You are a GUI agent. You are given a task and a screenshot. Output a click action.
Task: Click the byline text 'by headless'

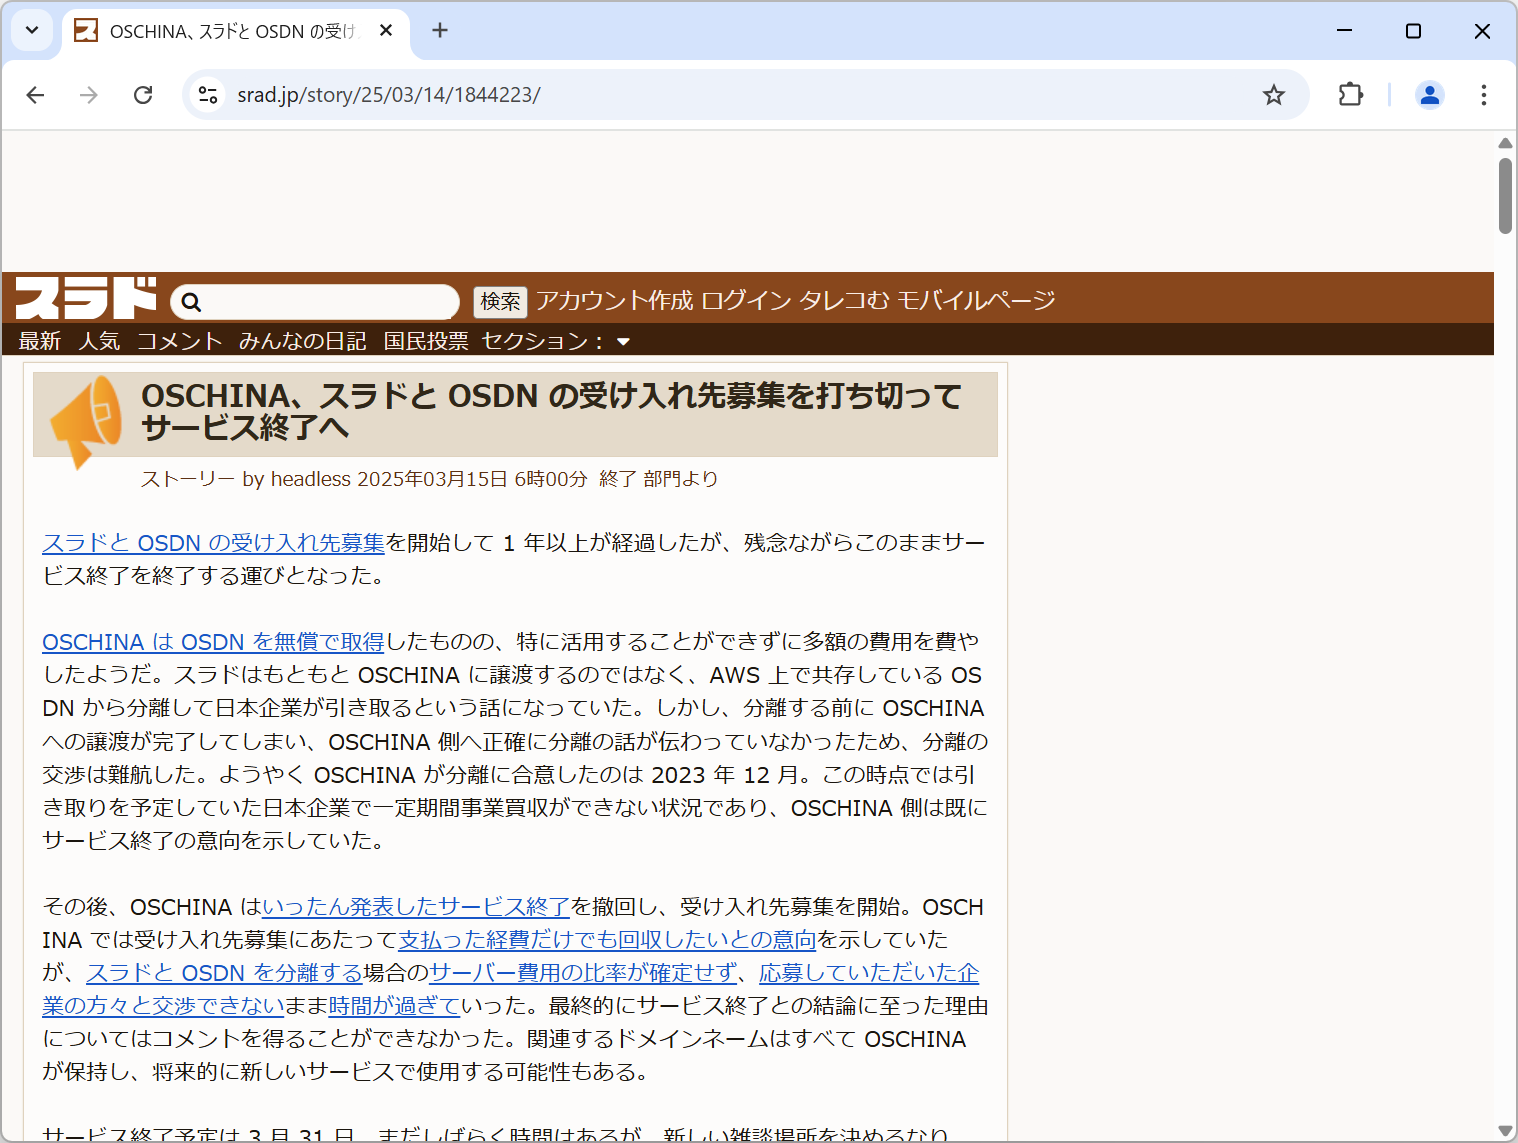[296, 479]
